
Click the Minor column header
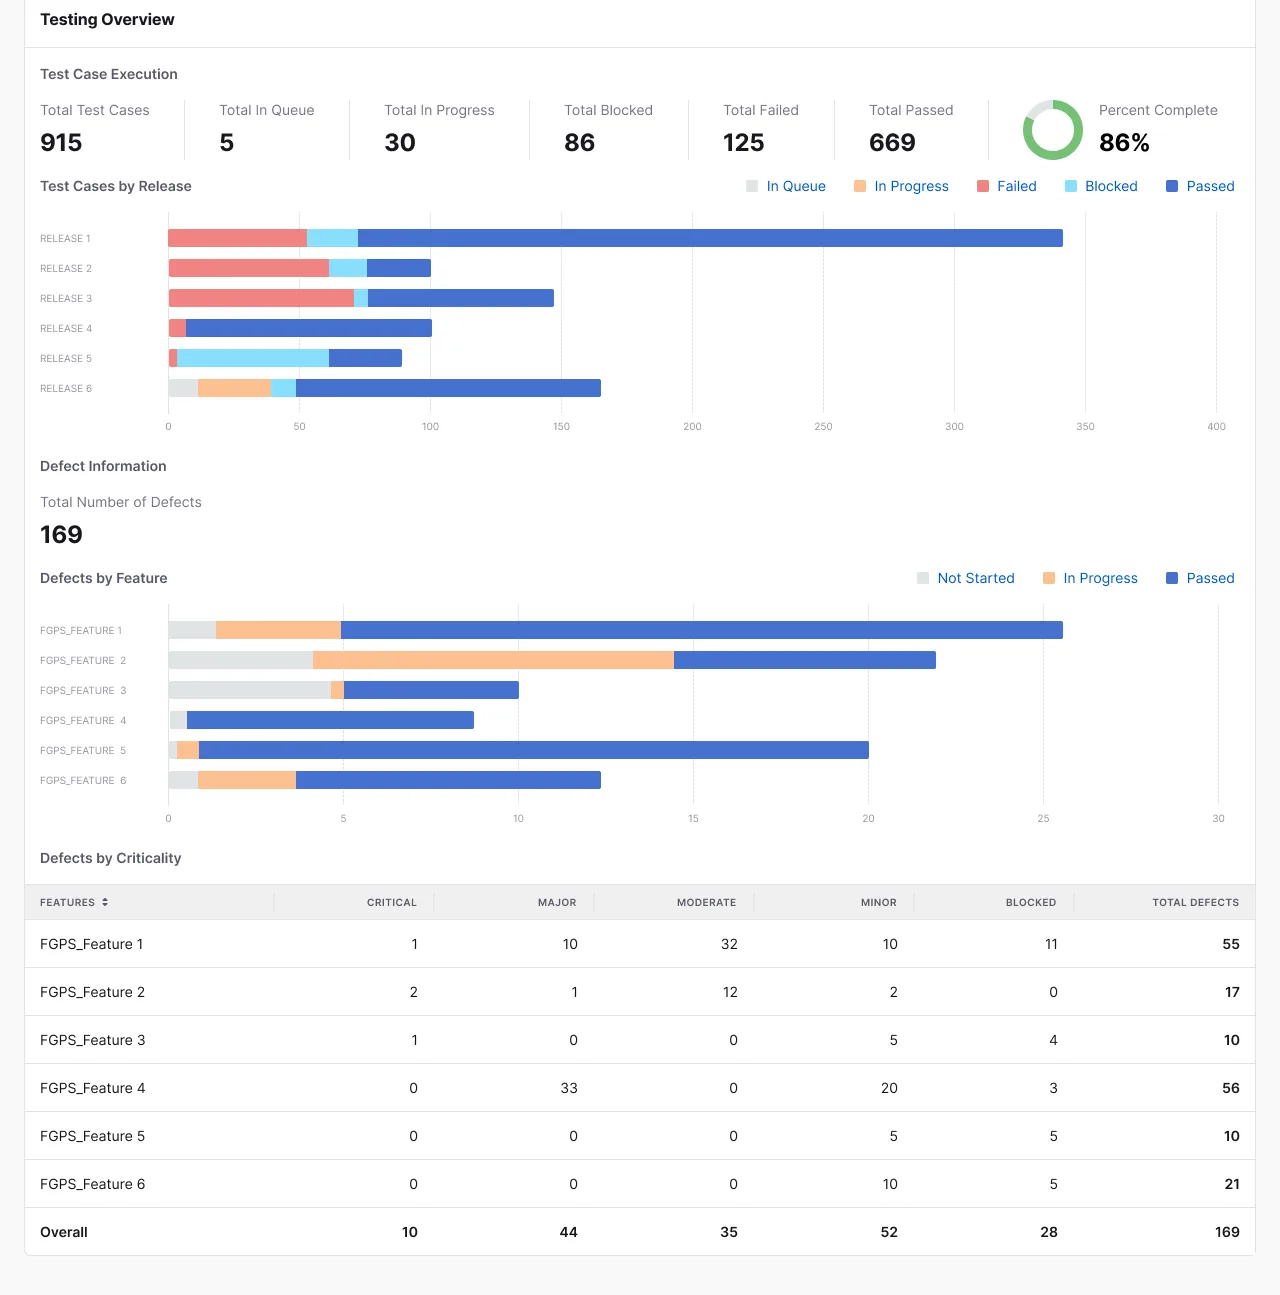pos(879,902)
